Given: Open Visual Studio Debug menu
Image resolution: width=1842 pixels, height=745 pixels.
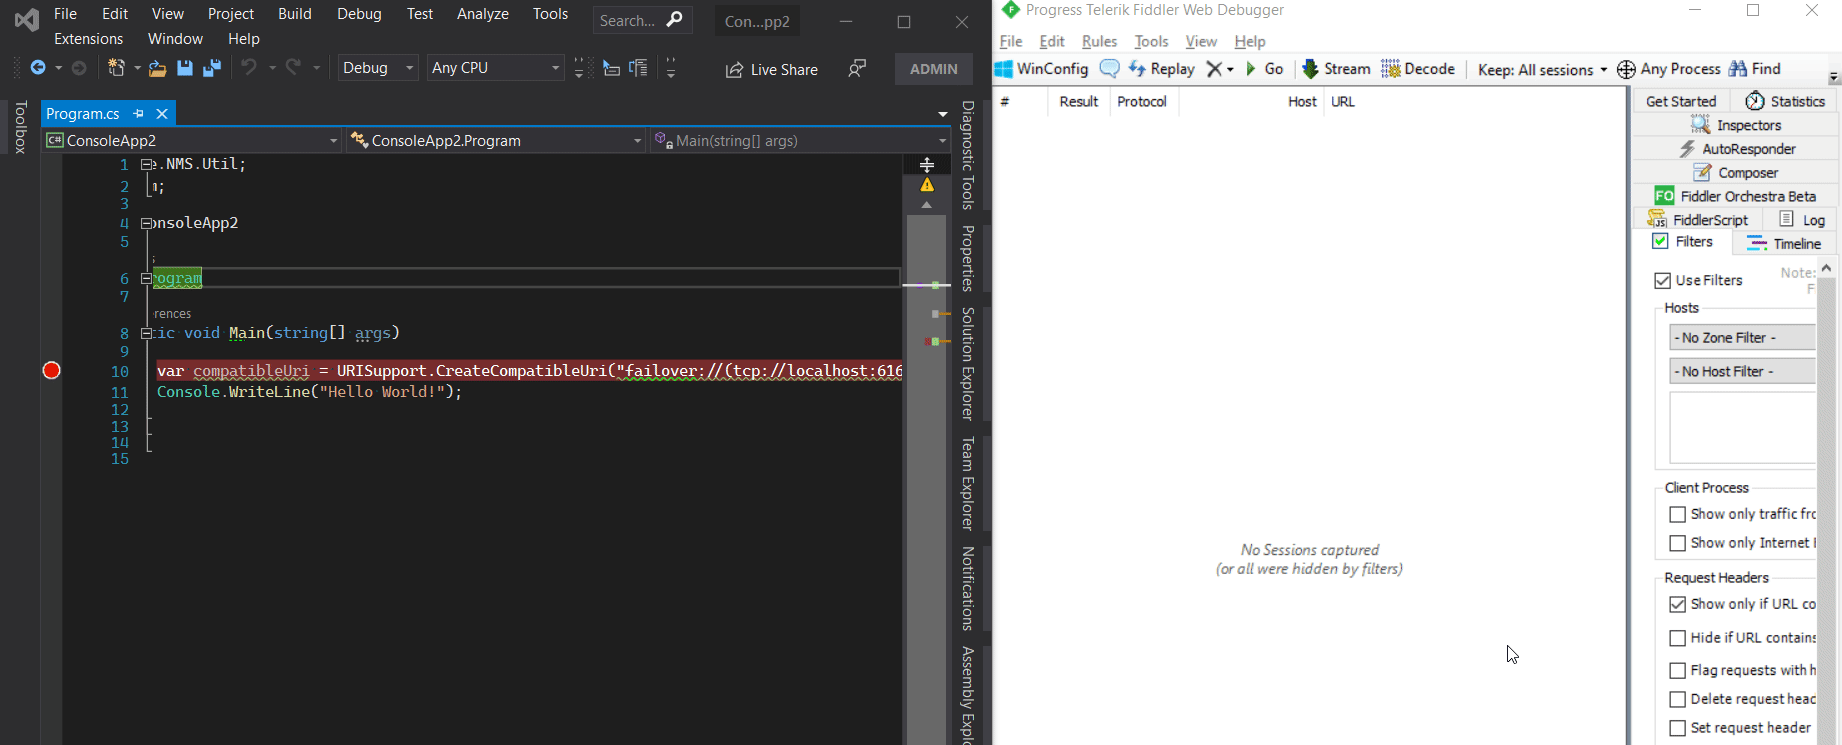Looking at the screenshot, I should [x=359, y=14].
